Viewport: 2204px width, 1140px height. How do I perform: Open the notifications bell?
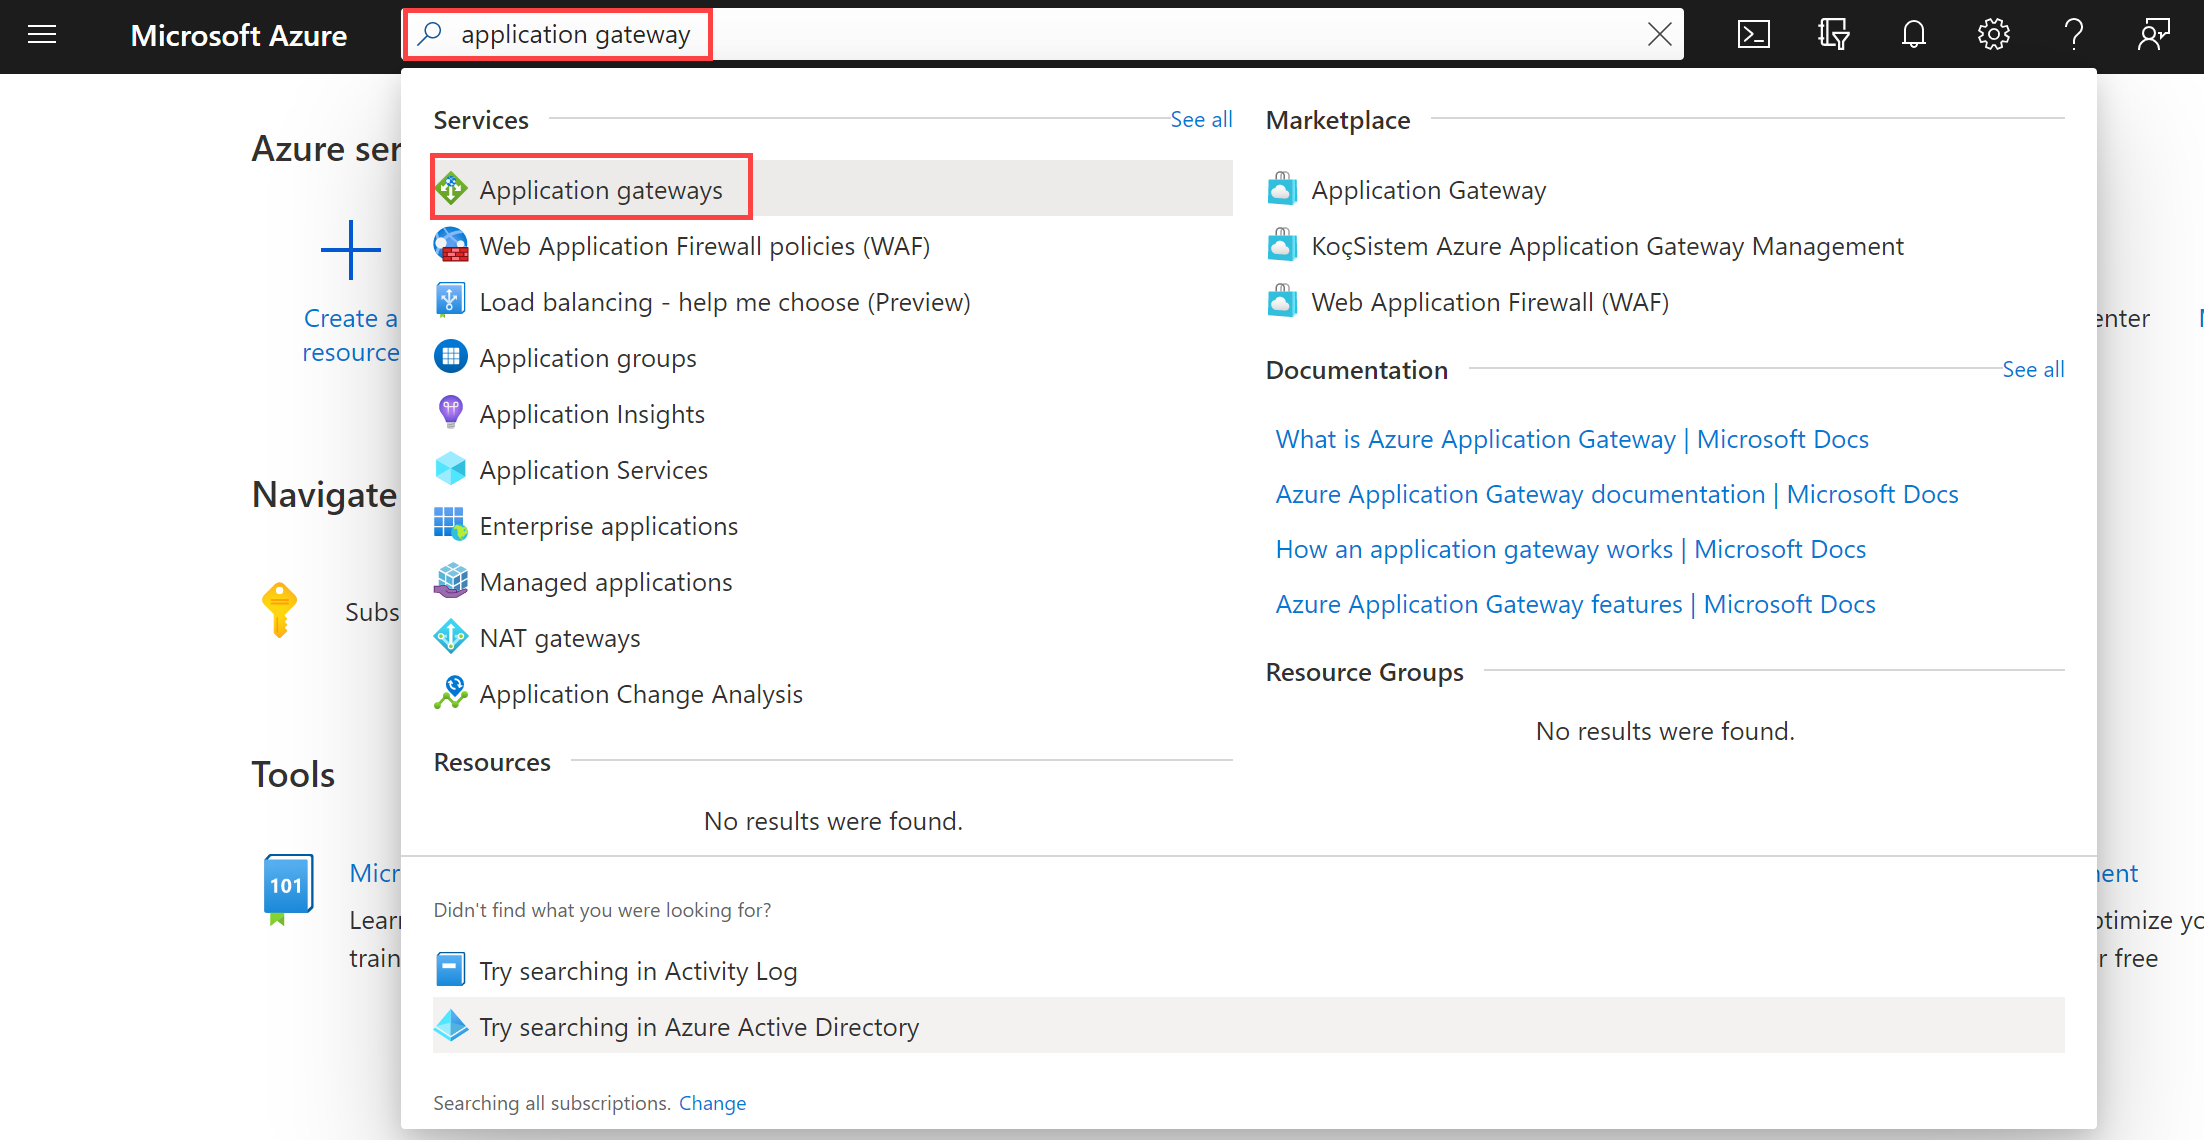pyautogui.click(x=1913, y=33)
